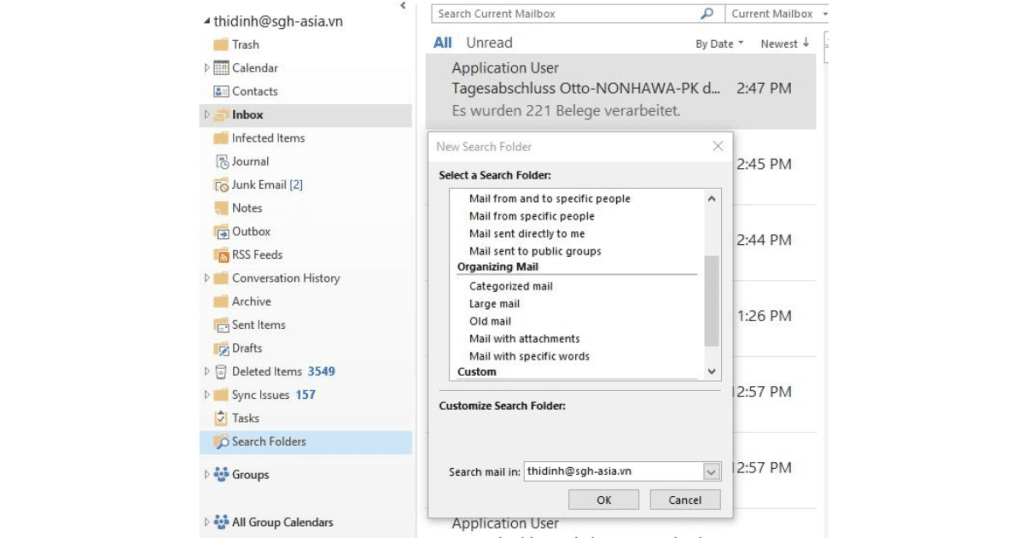Click the Contacts card icon

click(221, 91)
